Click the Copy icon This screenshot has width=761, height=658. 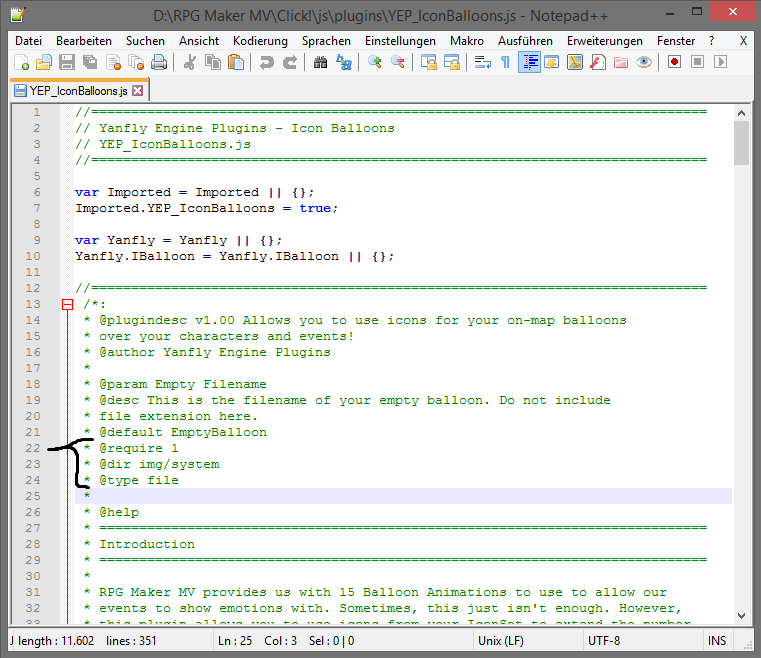click(213, 62)
